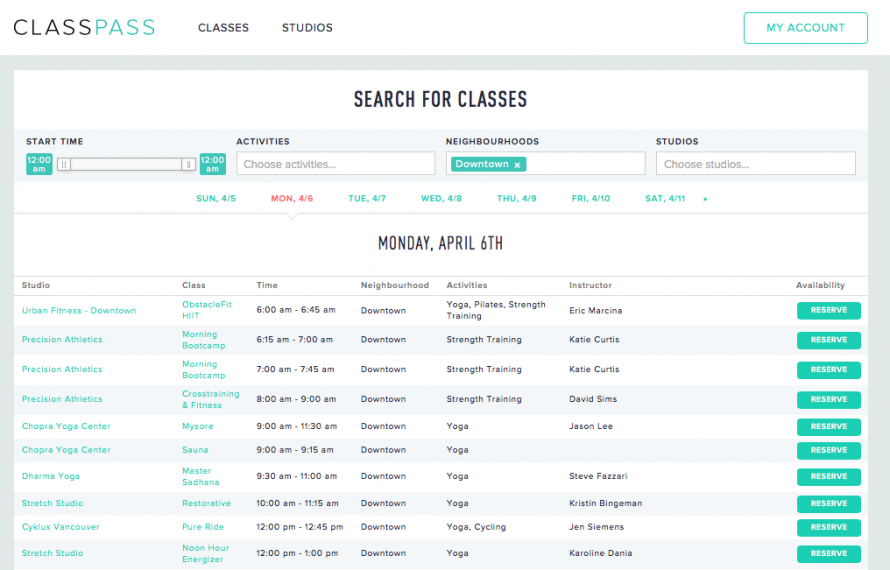Grab the right start time slider handle
This screenshot has height=570, width=890.
click(188, 164)
